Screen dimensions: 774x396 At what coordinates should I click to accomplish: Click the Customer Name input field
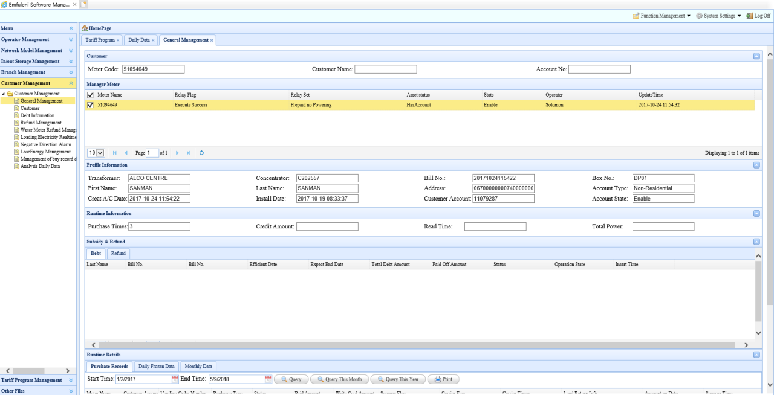pos(385,69)
